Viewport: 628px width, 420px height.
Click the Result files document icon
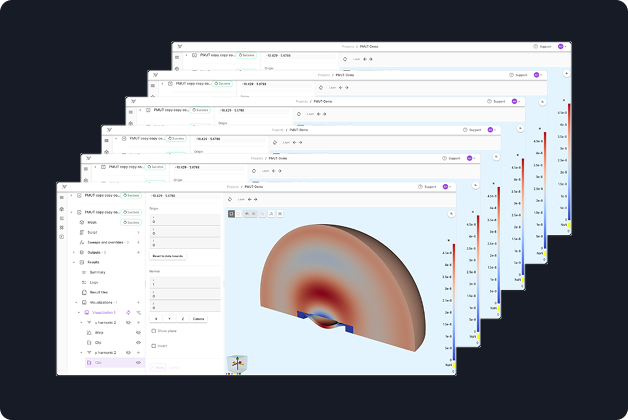pos(84,292)
